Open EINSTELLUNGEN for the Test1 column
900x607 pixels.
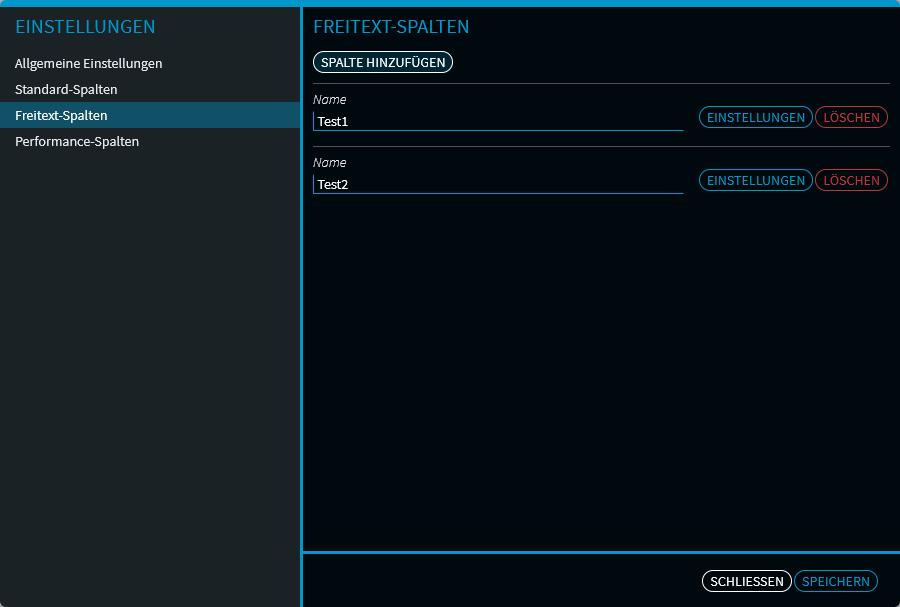tap(755, 118)
